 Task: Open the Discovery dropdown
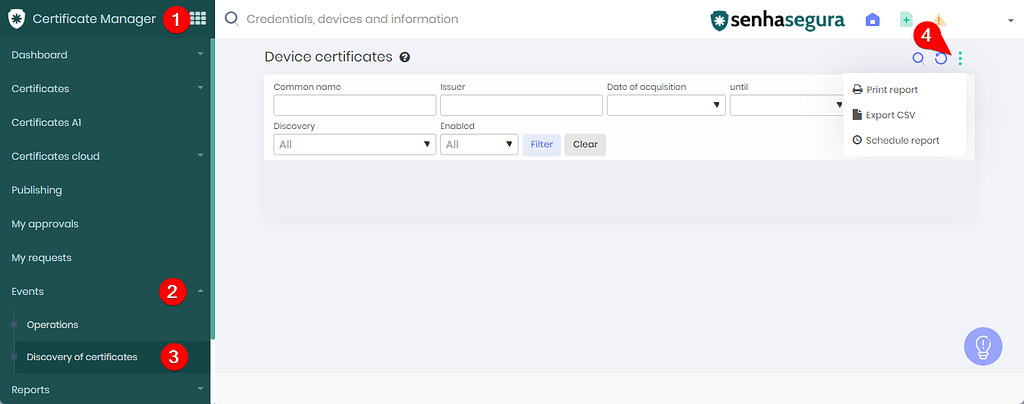point(355,144)
